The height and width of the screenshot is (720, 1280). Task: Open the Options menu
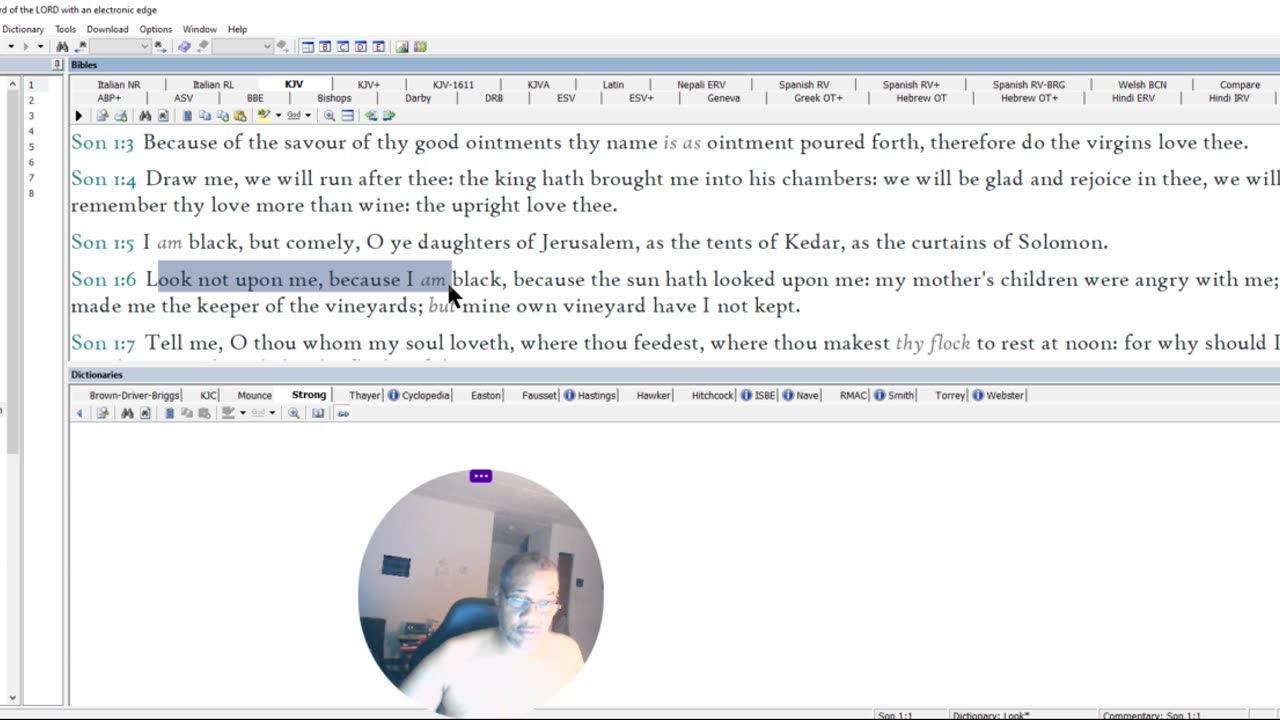pyautogui.click(x=155, y=29)
